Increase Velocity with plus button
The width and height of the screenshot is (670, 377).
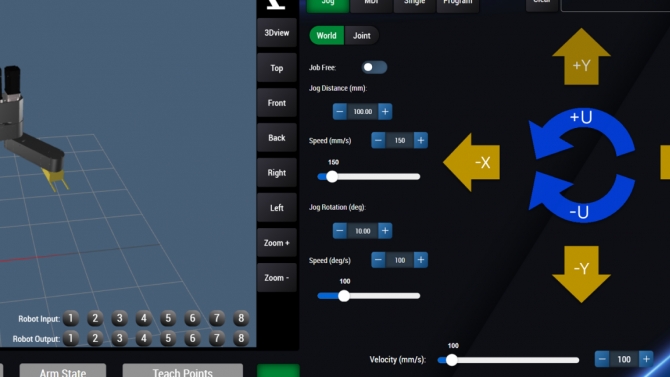(646, 359)
